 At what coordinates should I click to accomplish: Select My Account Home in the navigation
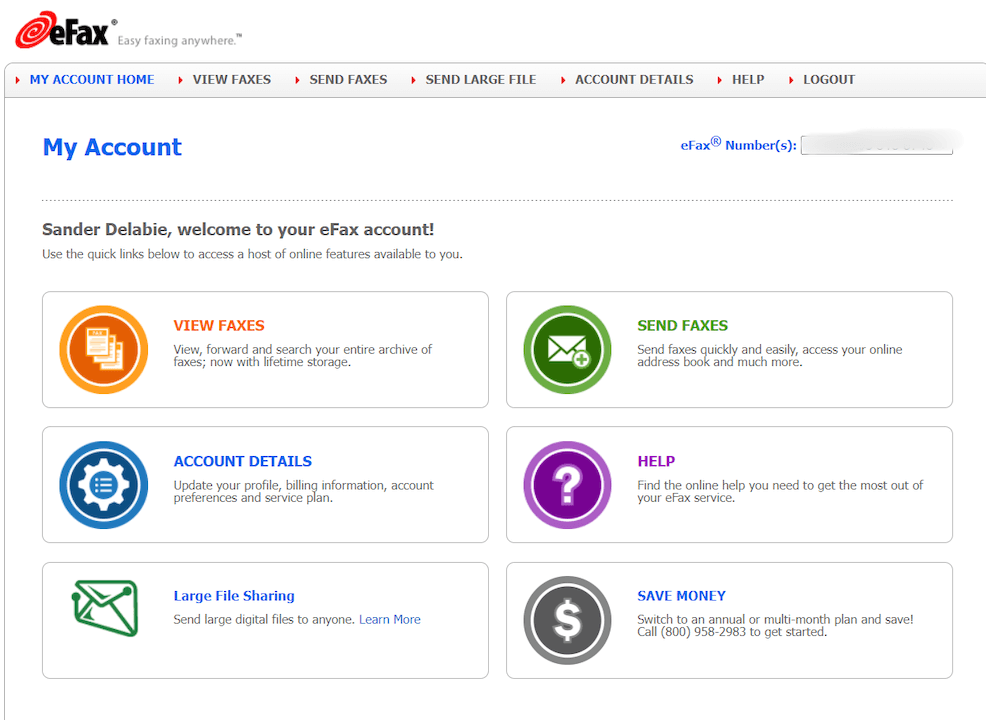pos(92,79)
